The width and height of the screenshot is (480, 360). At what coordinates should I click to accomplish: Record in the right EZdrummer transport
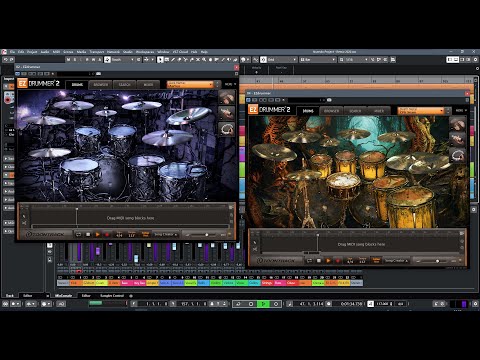click(337, 261)
